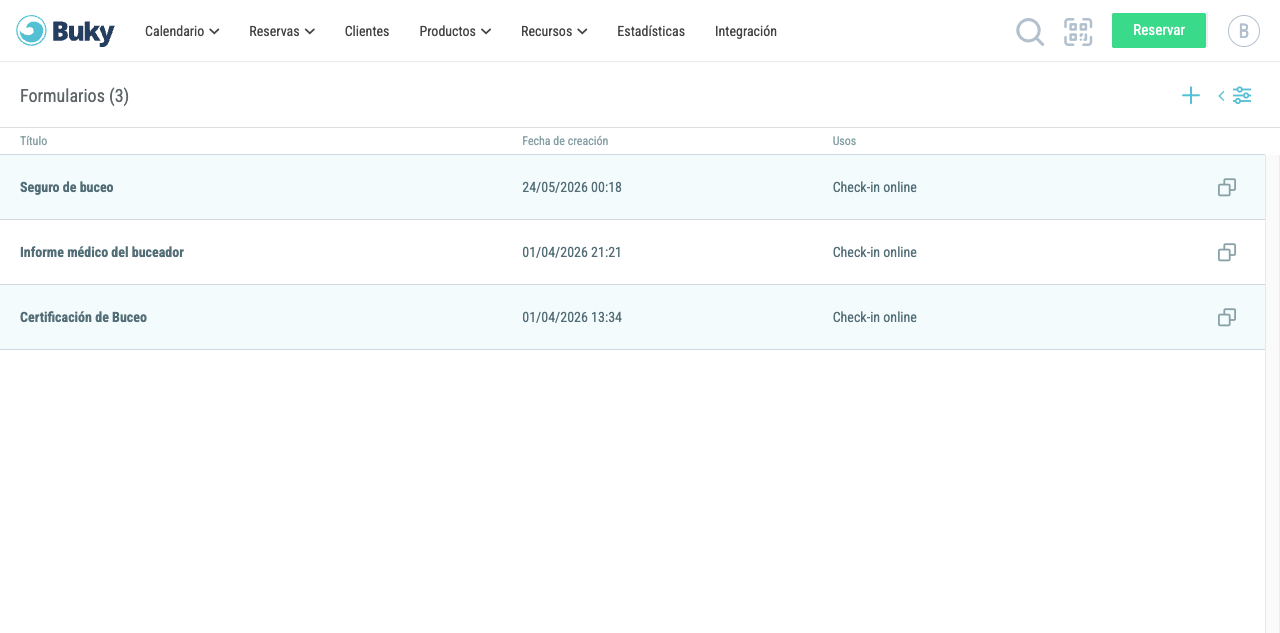The width and height of the screenshot is (1280, 633).
Task: Expand the Calendario dropdown menu
Action: click(x=182, y=31)
